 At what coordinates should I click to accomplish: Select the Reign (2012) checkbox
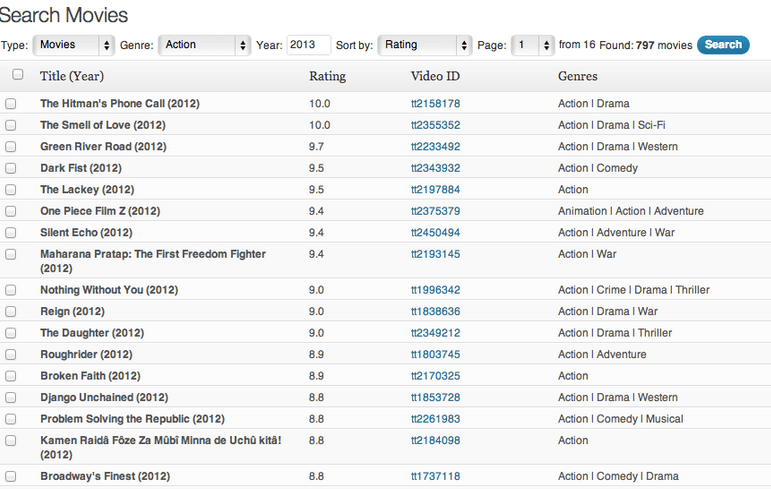tap(10, 311)
